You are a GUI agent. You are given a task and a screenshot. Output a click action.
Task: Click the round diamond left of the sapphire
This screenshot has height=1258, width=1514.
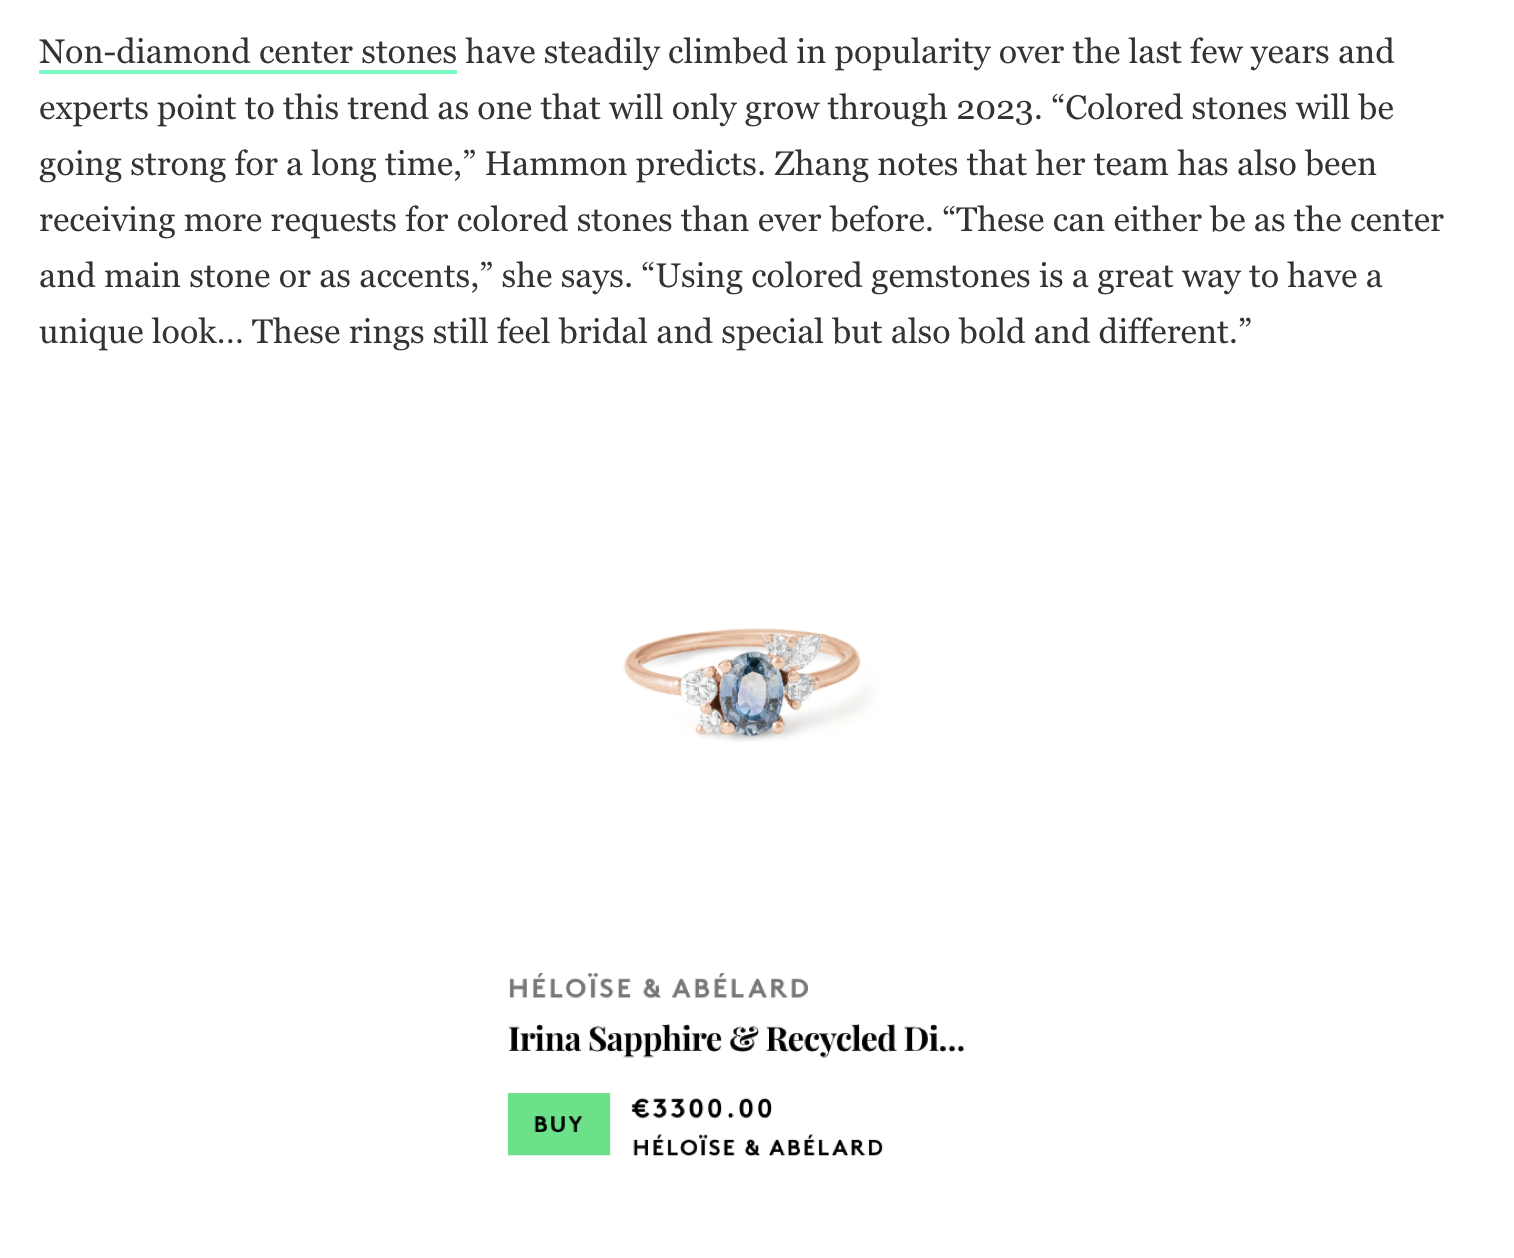point(700,687)
